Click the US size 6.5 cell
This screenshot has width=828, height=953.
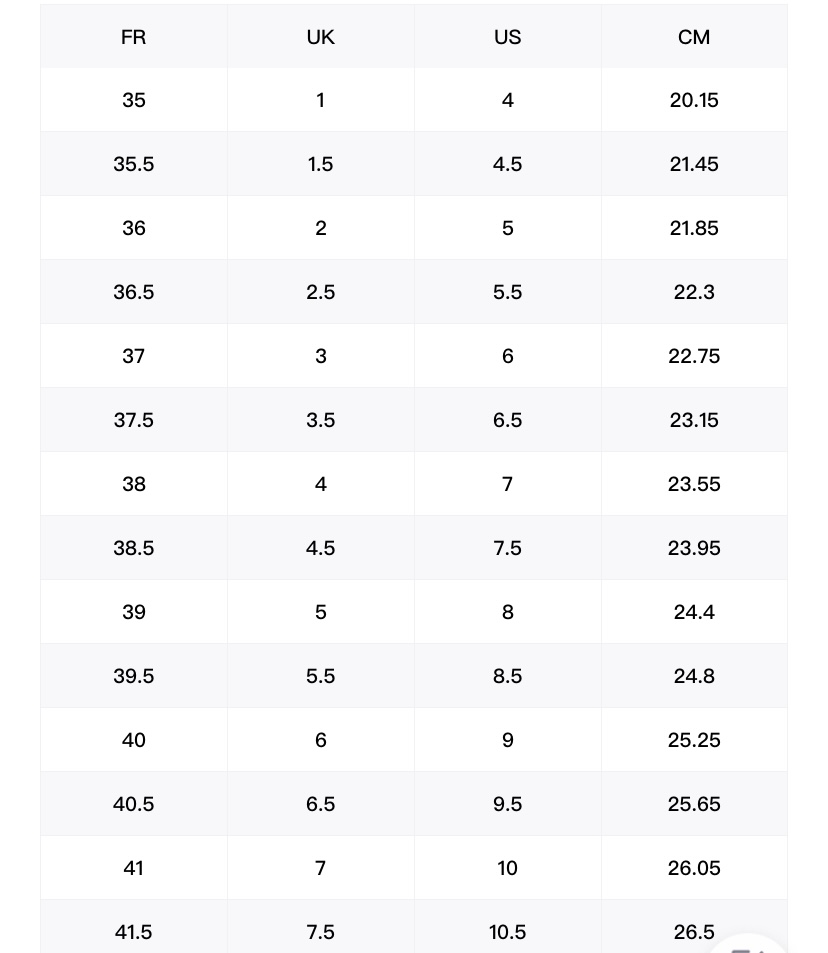(507, 420)
